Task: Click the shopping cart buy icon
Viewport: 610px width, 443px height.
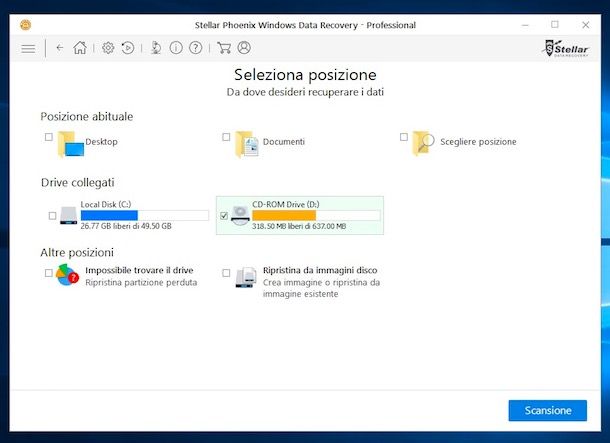Action: [224, 48]
